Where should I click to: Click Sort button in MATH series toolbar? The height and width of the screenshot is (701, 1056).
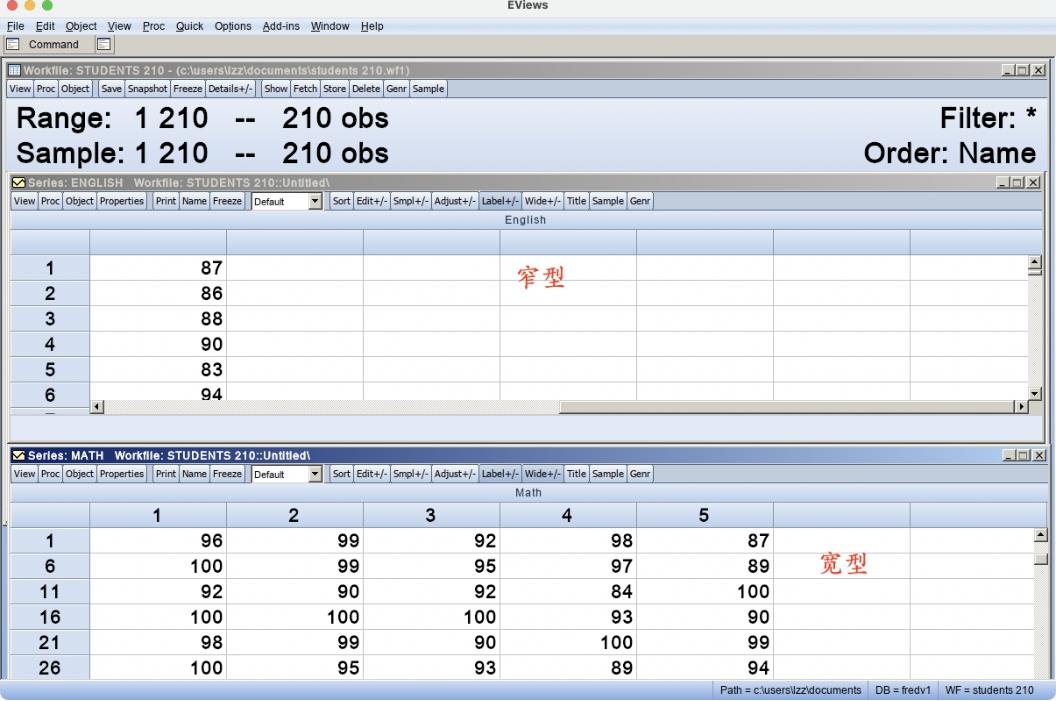(341, 474)
